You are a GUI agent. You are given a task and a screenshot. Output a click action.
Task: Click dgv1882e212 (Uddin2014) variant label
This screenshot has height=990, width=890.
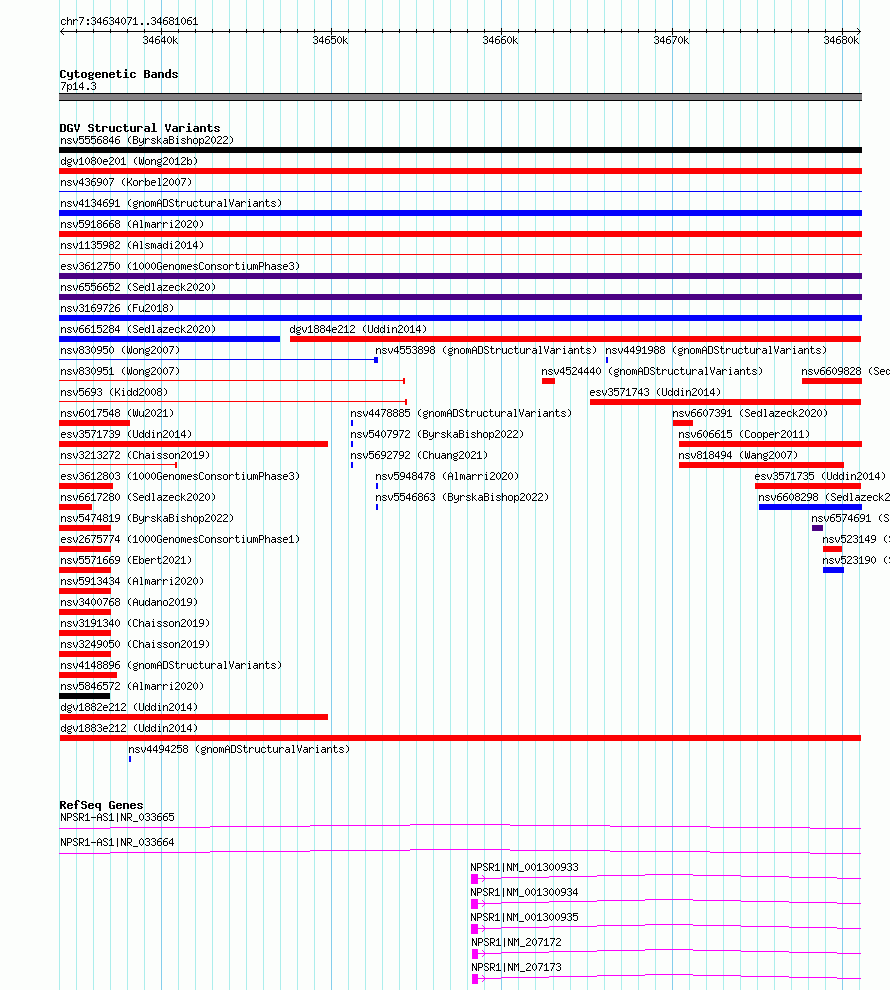point(129,707)
